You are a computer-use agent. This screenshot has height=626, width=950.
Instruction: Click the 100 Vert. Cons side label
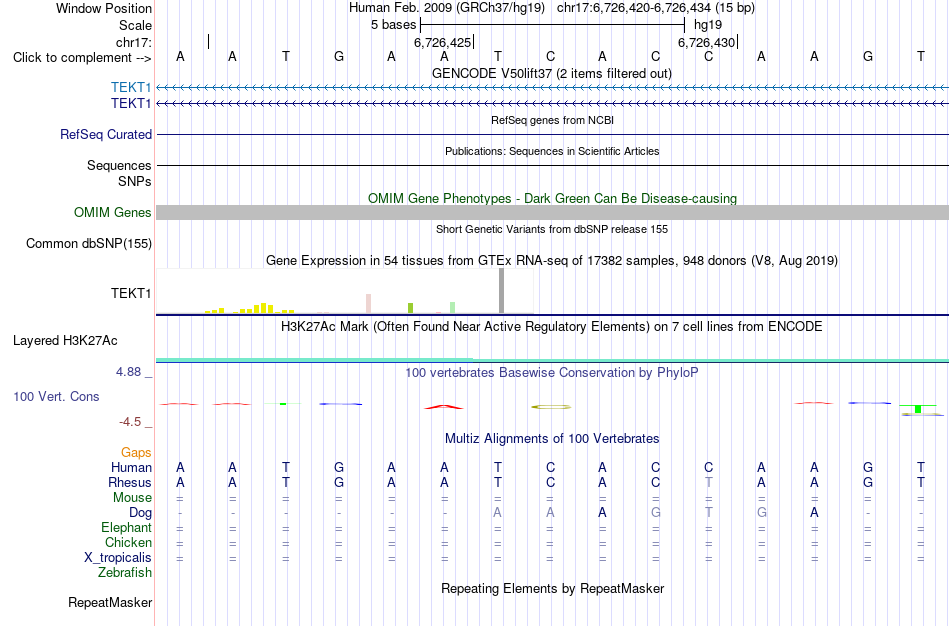56,396
